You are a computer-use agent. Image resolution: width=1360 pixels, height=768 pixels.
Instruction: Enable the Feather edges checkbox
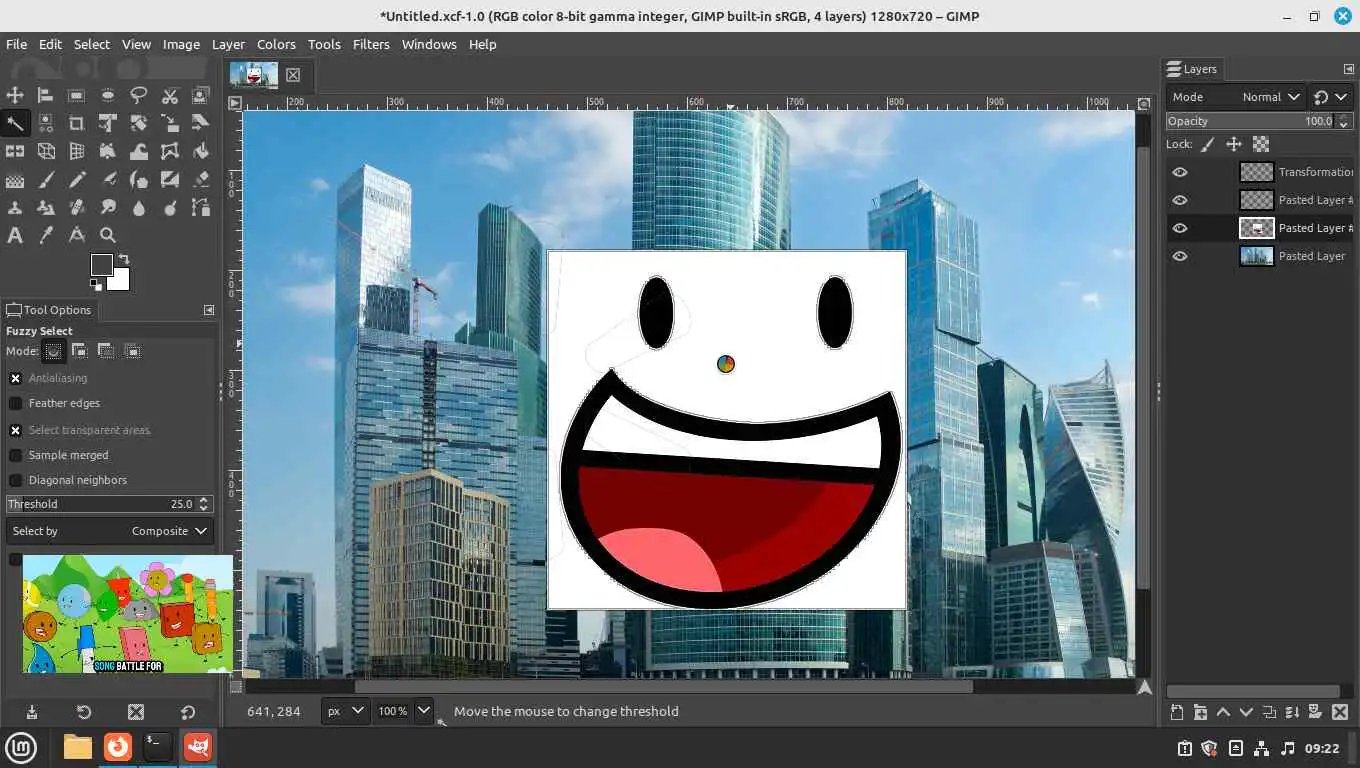click(x=15, y=403)
